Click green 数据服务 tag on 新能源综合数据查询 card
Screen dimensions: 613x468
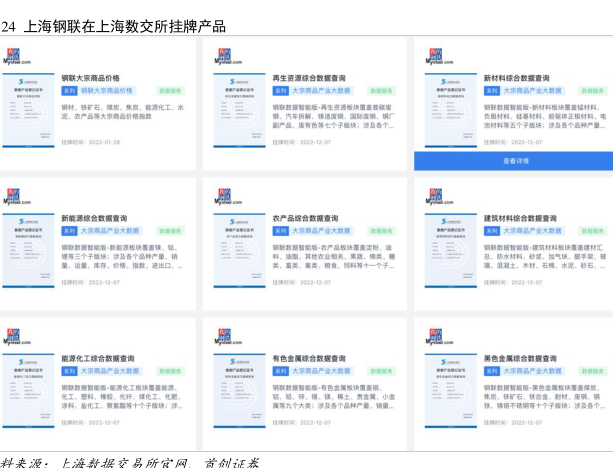click(x=170, y=231)
